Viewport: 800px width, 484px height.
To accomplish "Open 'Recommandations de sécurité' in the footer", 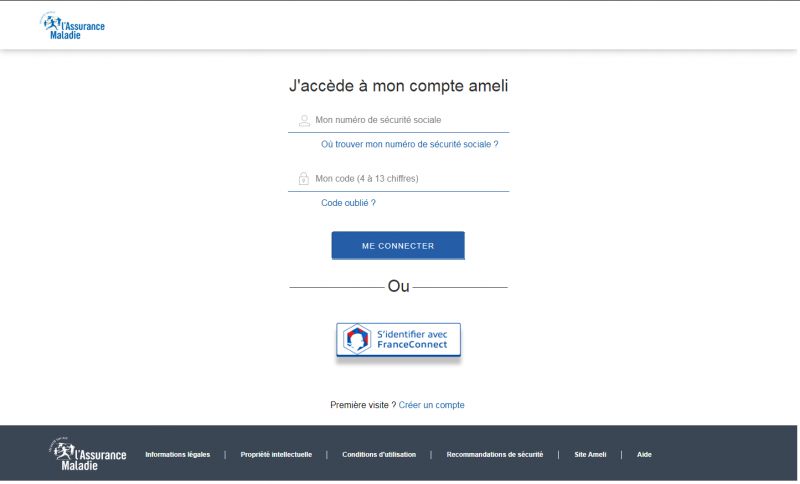I will (x=494, y=454).
